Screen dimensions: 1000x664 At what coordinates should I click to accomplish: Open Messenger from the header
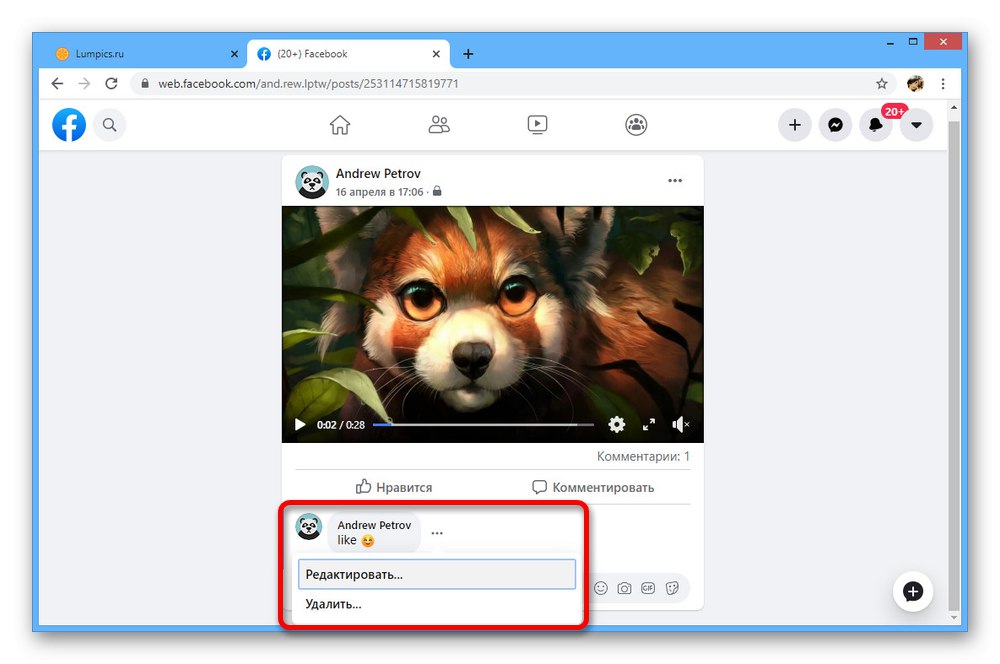pyautogui.click(x=835, y=124)
